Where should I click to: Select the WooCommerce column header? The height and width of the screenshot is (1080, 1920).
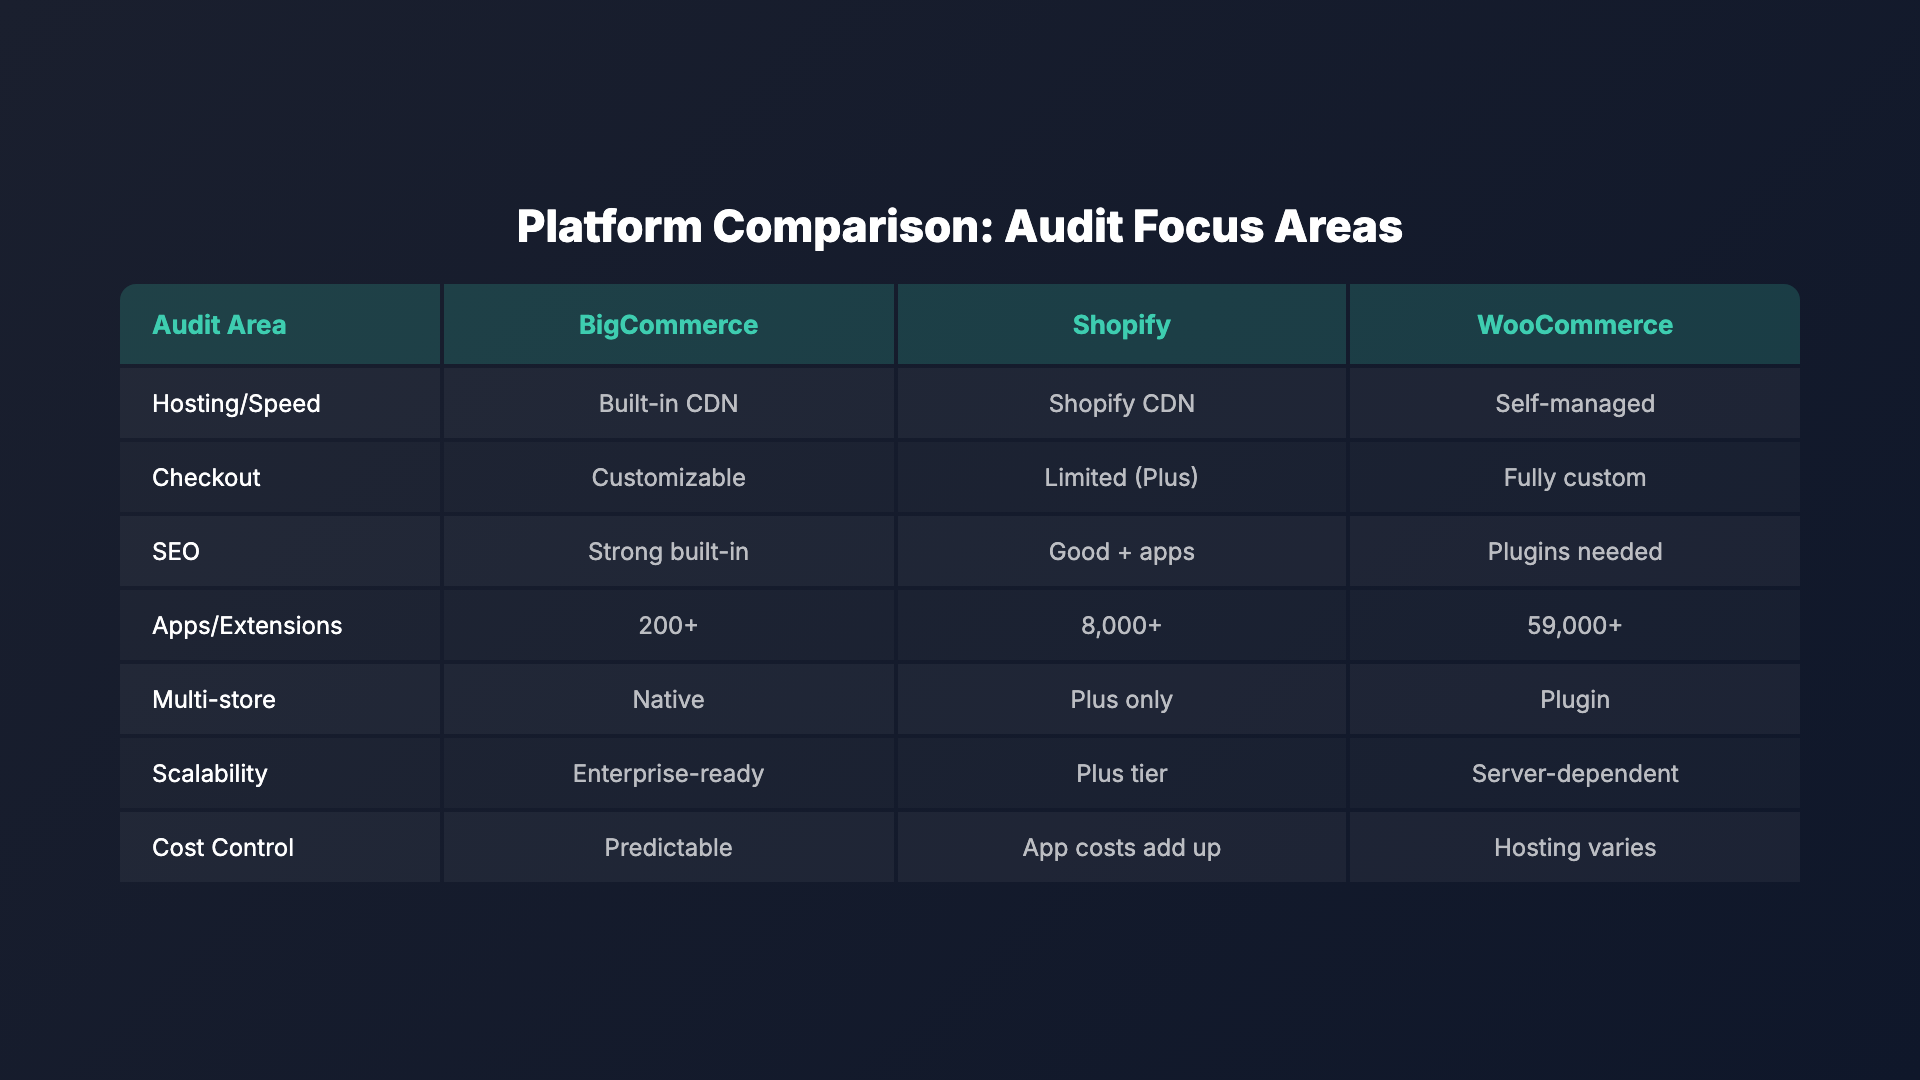point(1574,324)
